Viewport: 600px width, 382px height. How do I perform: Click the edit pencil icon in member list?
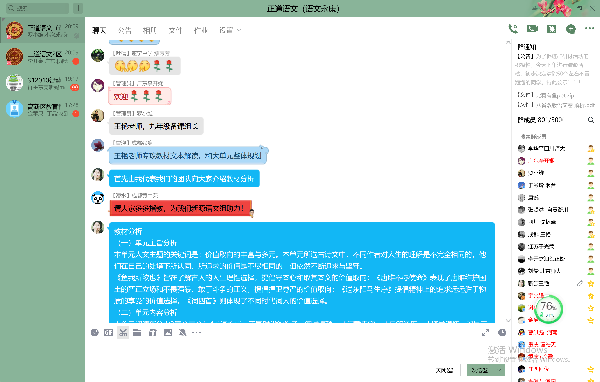(580, 283)
